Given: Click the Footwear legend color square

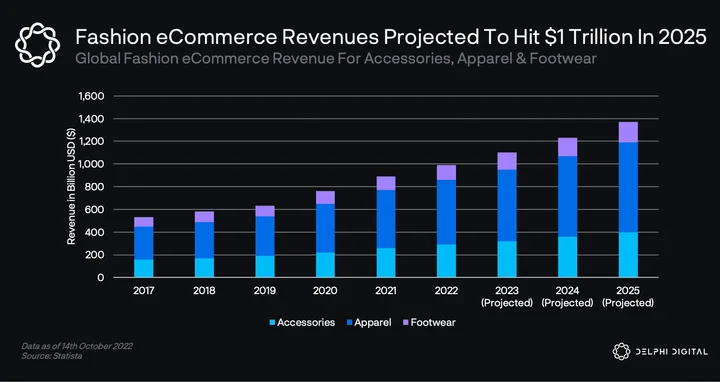Looking at the screenshot, I should [405, 323].
